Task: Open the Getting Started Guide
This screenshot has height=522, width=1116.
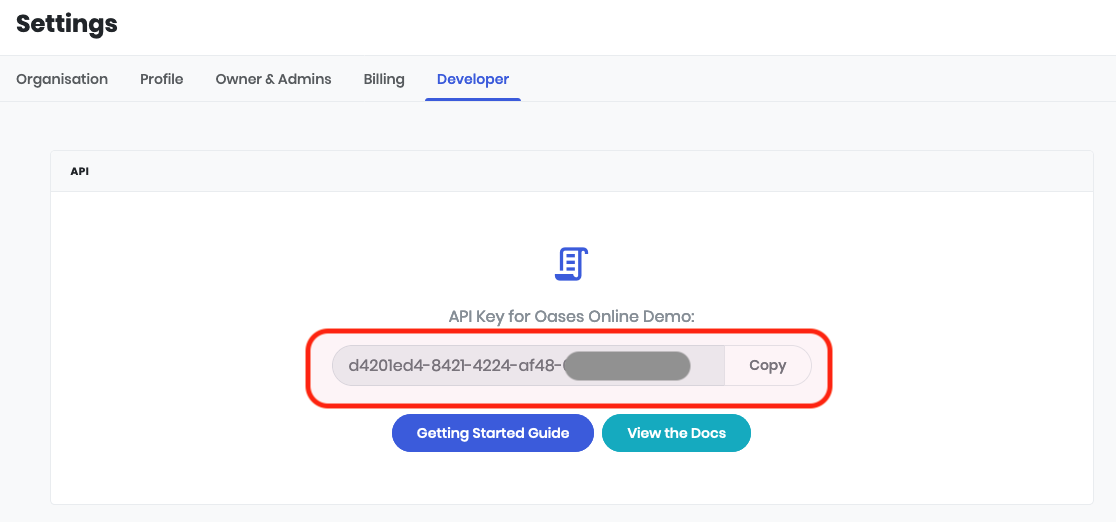Action: point(493,433)
